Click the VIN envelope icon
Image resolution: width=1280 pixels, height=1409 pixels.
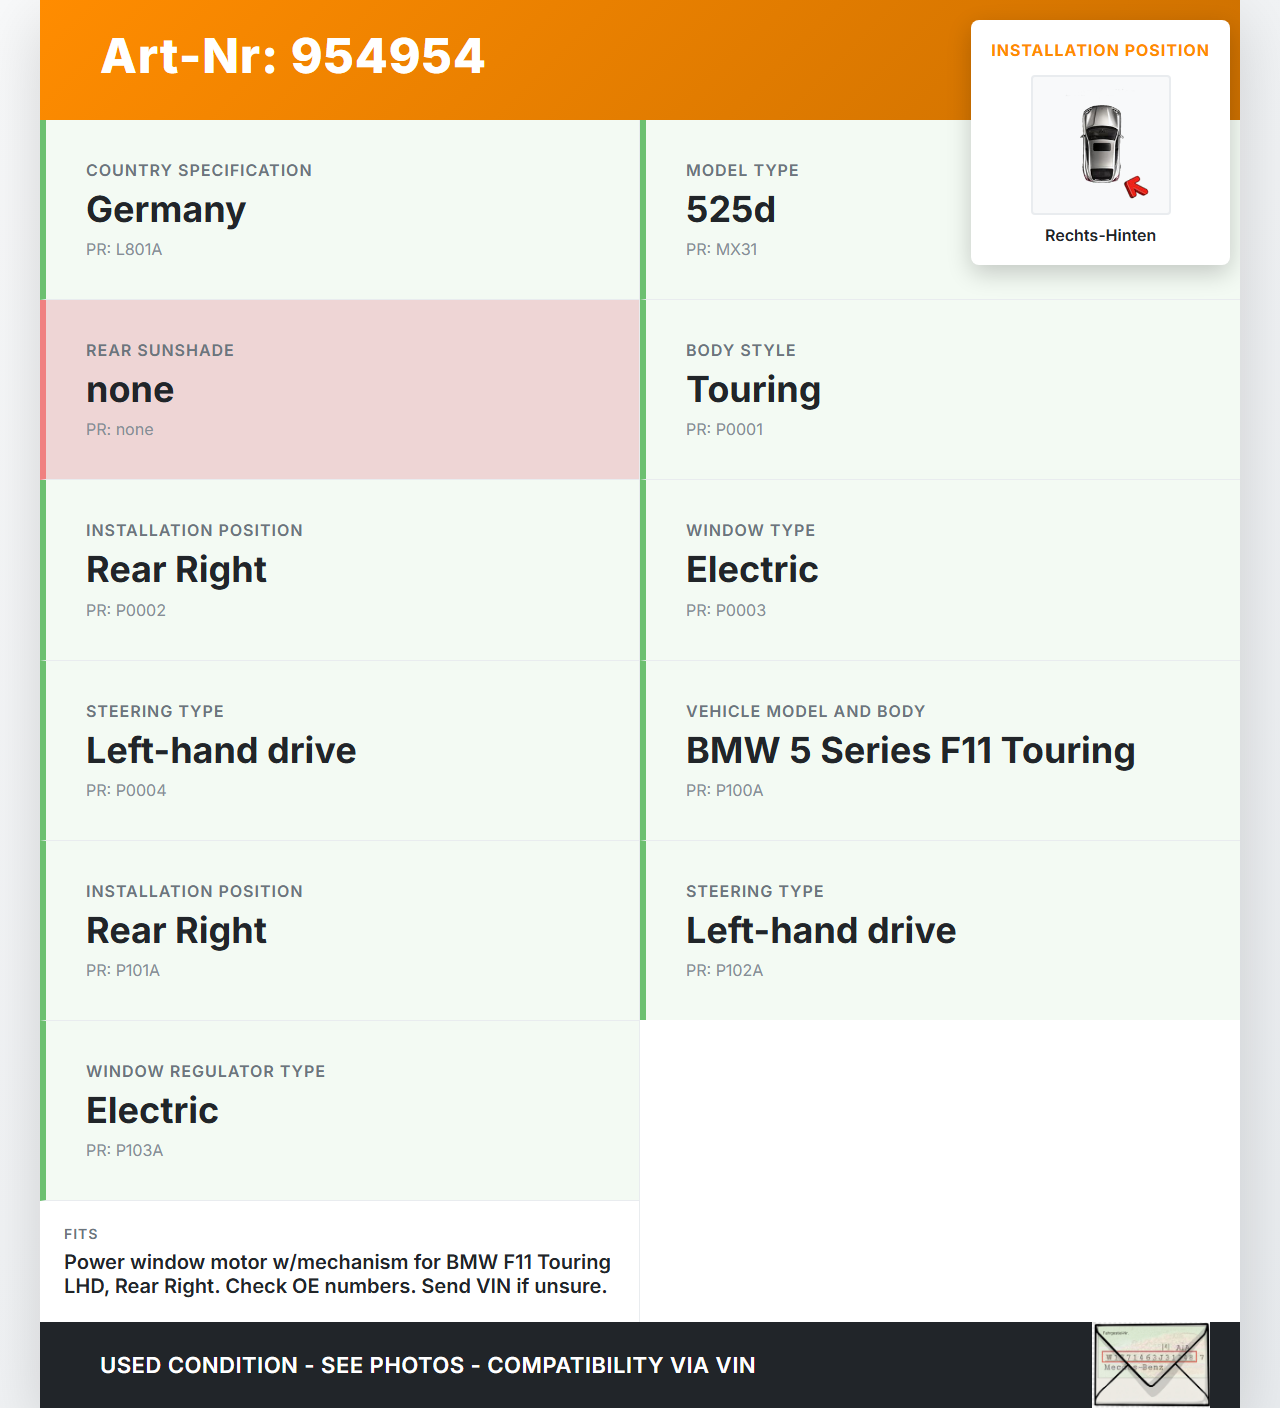[x=1151, y=1364]
